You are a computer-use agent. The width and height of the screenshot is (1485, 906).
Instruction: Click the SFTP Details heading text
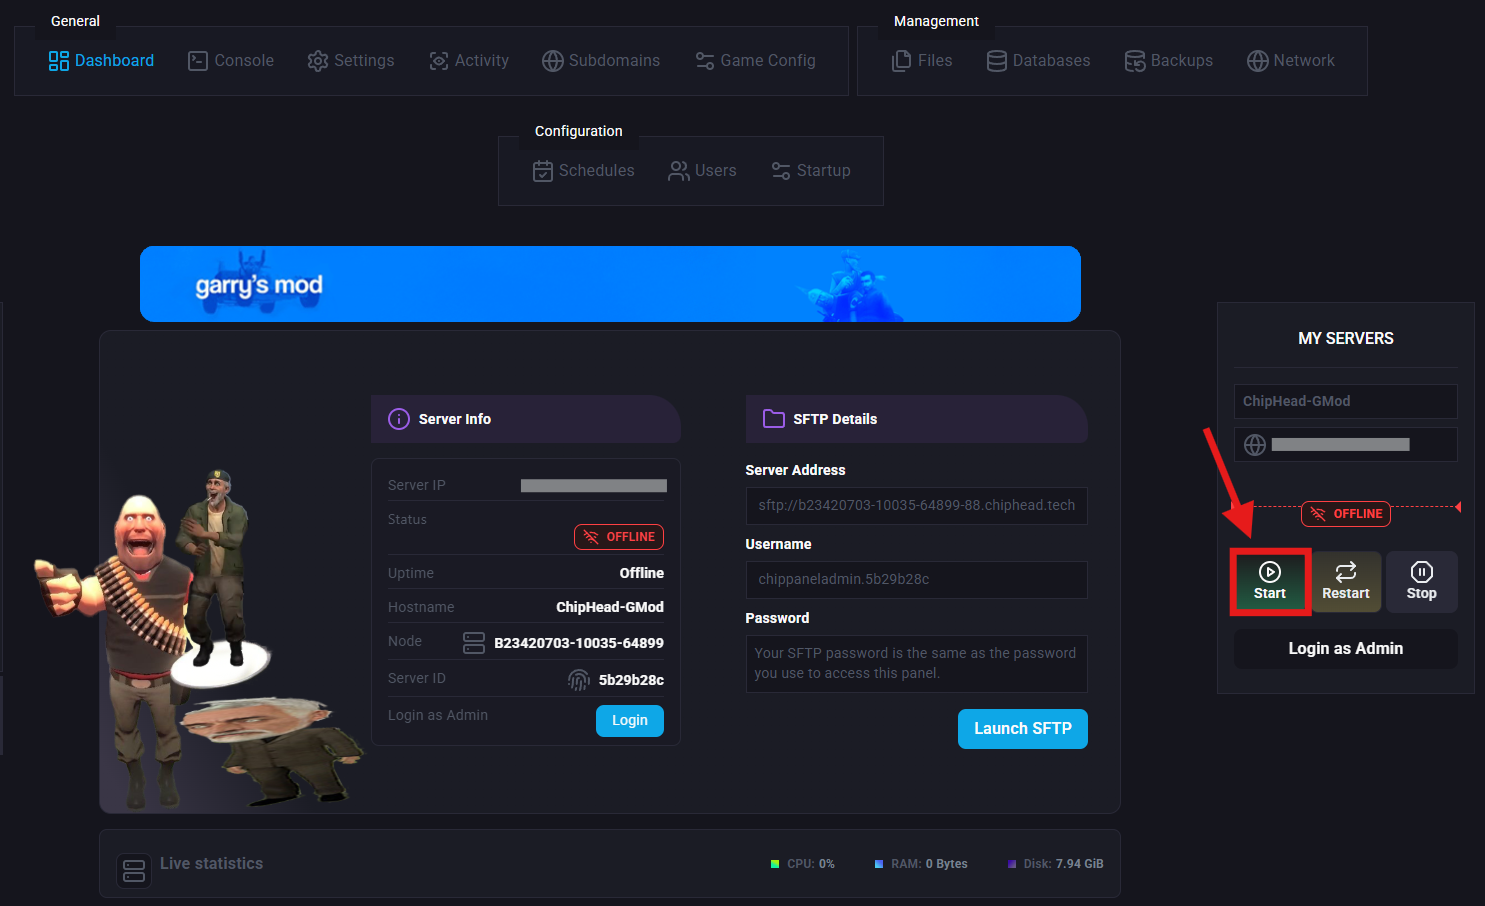pos(835,419)
